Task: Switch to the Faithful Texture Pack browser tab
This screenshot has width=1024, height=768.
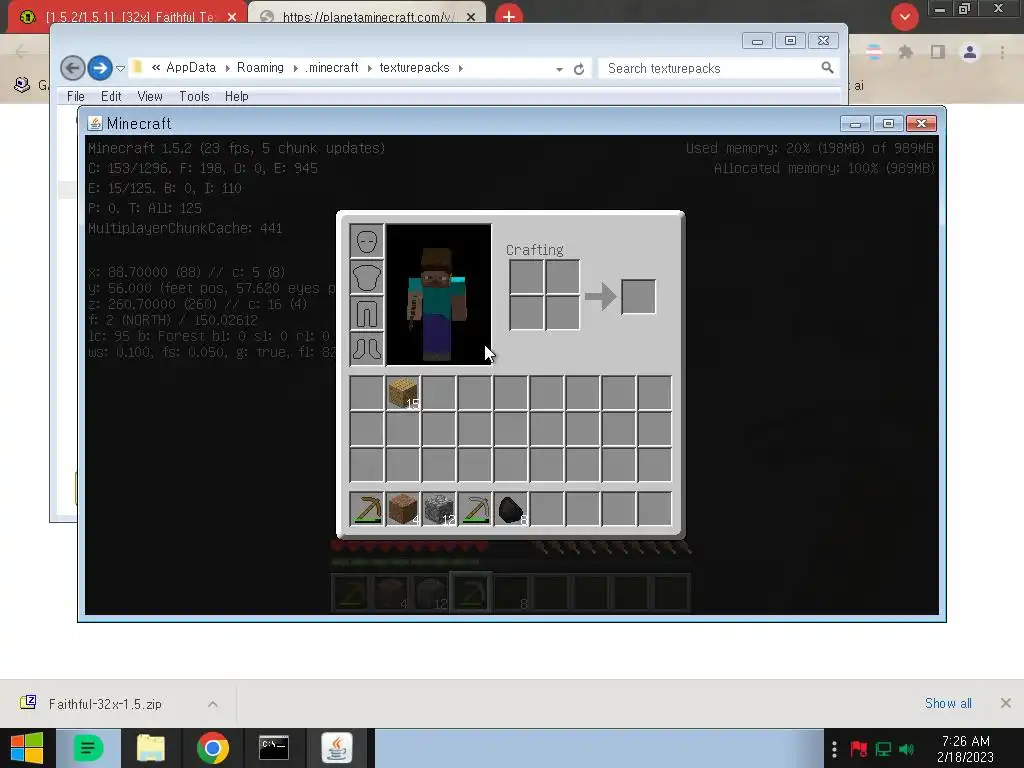Action: (127, 17)
